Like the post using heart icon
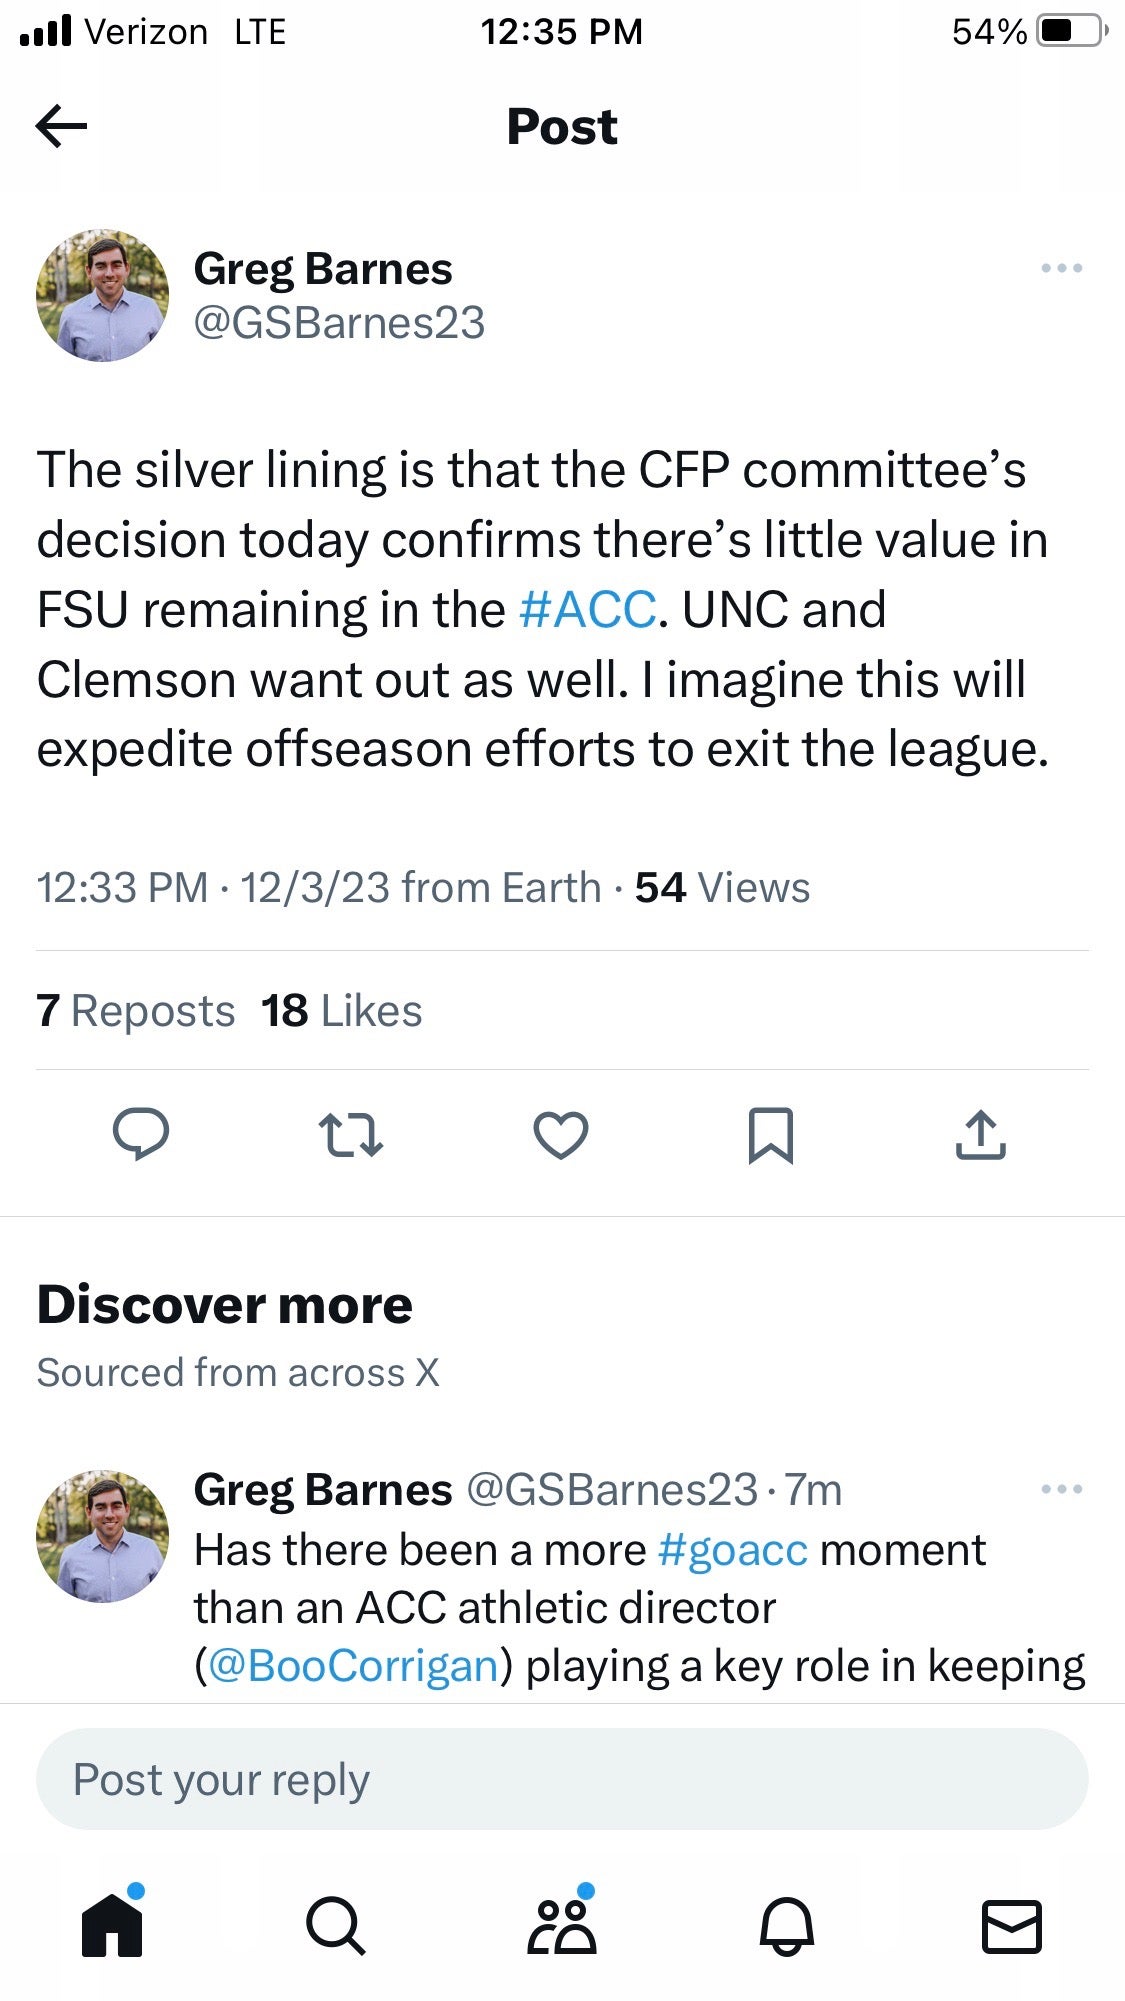 (x=562, y=1134)
